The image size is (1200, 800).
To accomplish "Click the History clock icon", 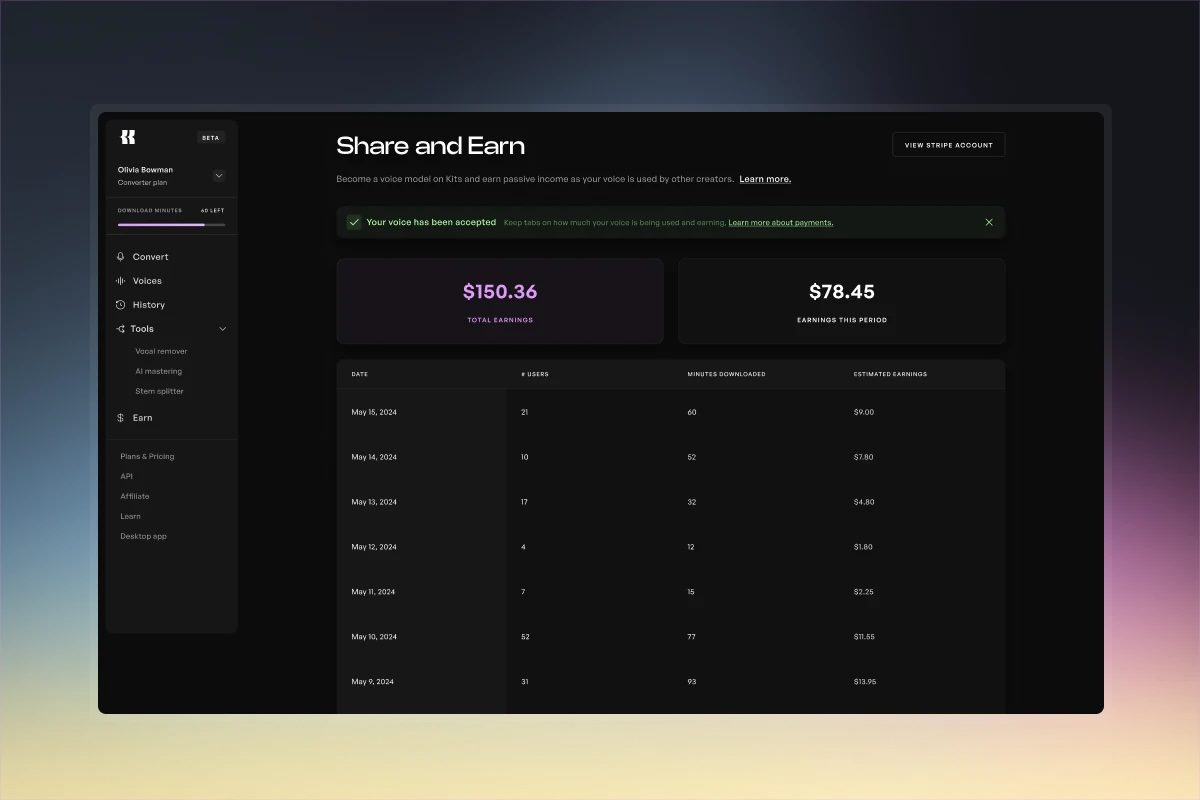I will point(121,305).
